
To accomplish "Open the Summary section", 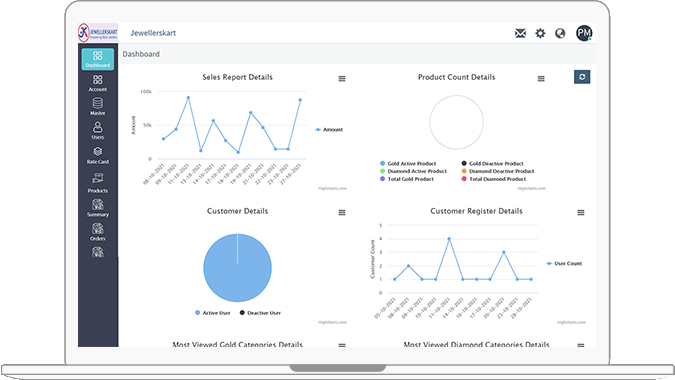I will (98, 208).
